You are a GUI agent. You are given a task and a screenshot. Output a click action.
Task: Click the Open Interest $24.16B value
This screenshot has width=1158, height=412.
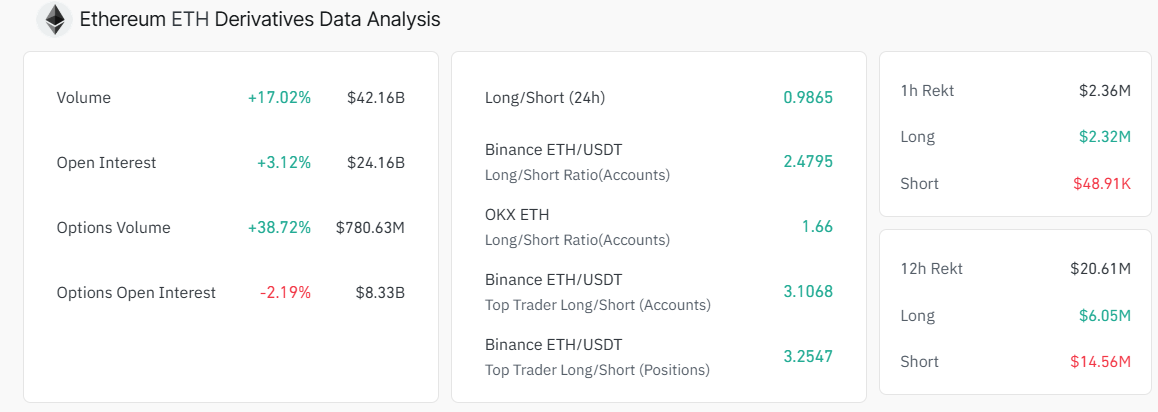[x=376, y=162]
